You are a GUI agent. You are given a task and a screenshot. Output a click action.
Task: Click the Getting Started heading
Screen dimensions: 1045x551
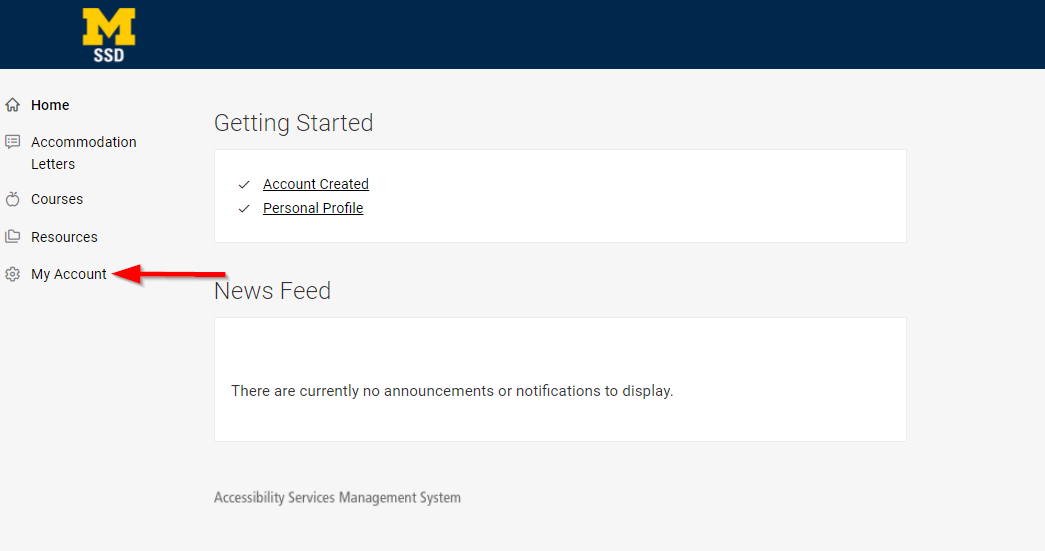[x=293, y=123]
